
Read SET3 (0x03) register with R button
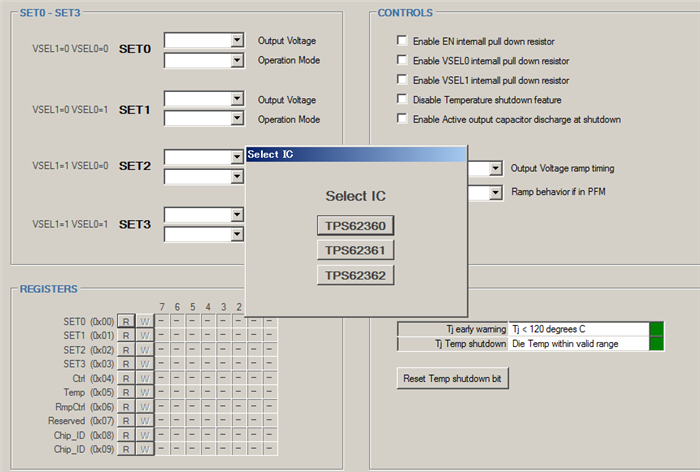point(126,364)
